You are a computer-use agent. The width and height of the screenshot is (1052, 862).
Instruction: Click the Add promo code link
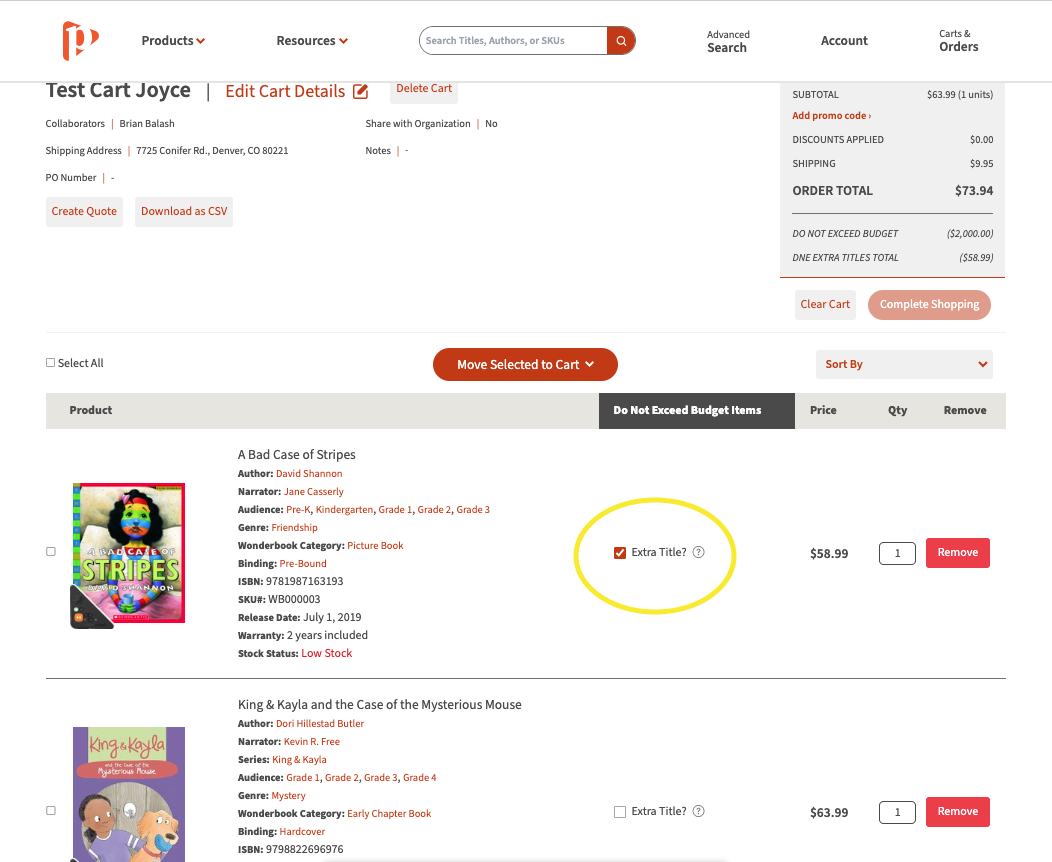pos(831,115)
